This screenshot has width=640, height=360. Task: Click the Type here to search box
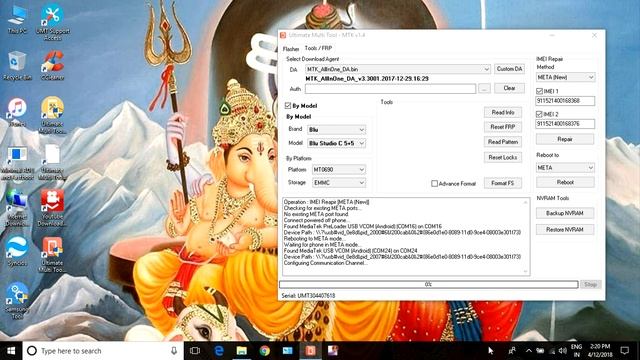point(103,351)
